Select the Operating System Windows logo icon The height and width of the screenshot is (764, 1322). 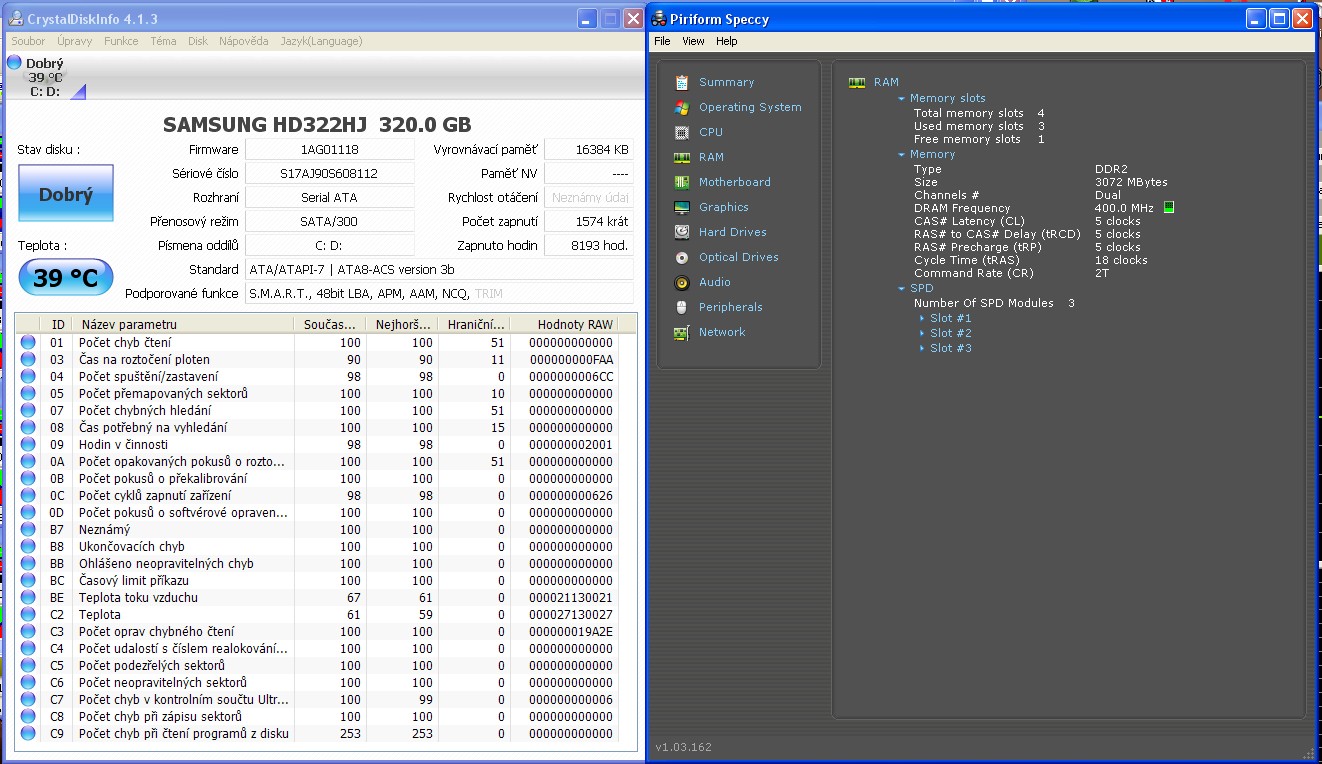[682, 107]
